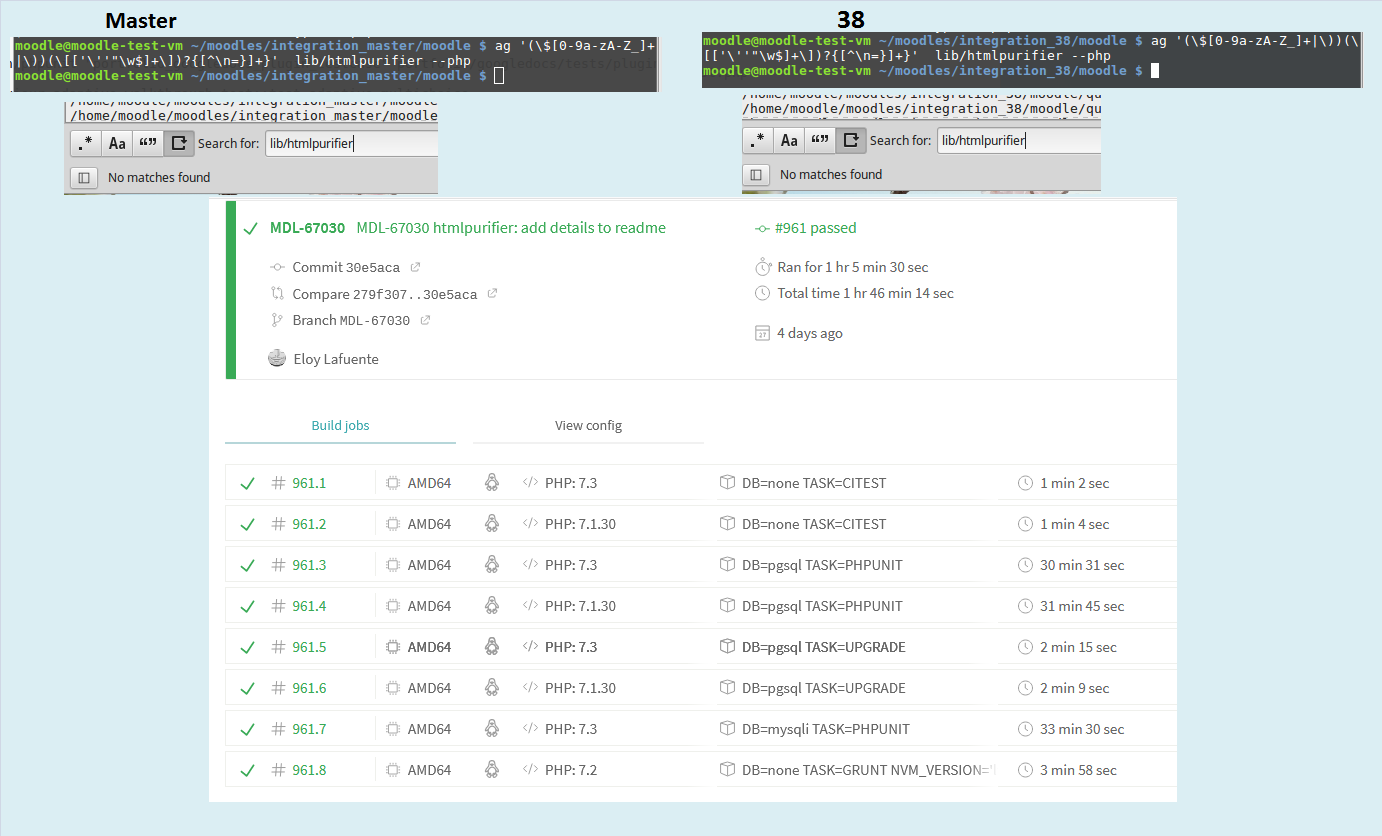Viewport: 1382px width, 836px height.
Task: Open external link icon next to Branch MDL-67030
Action: coord(425,321)
